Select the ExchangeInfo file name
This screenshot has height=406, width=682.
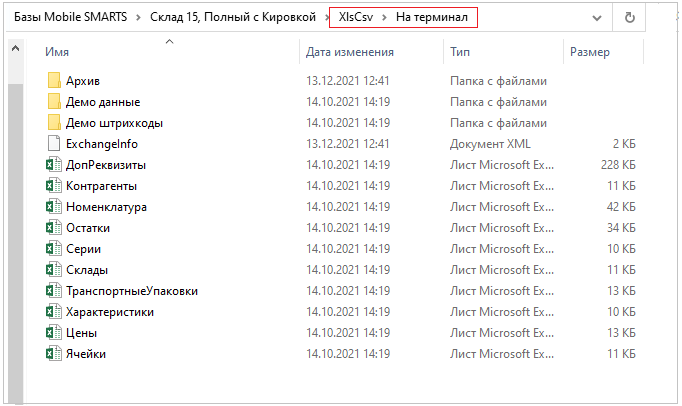pyautogui.click(x=102, y=144)
